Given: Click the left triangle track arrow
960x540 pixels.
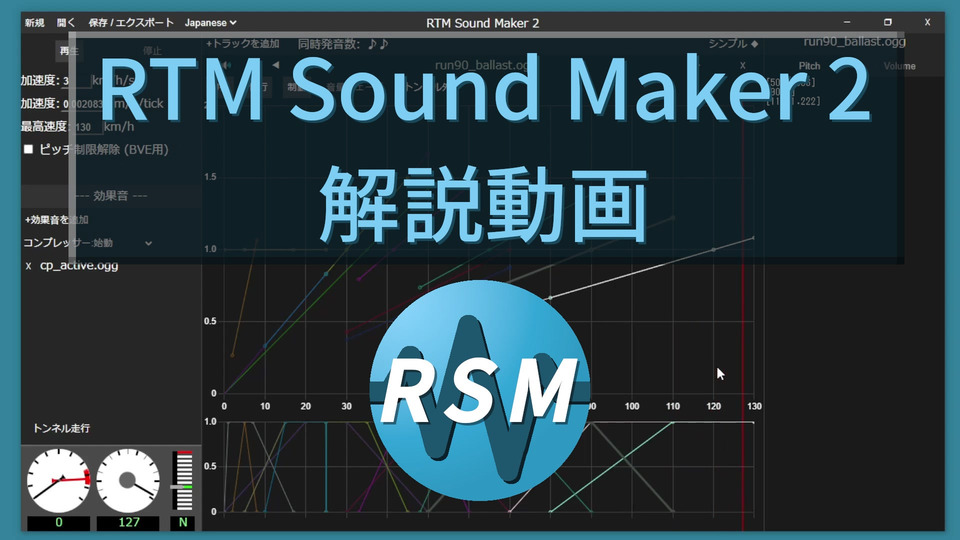Looking at the screenshot, I should 276,65.
